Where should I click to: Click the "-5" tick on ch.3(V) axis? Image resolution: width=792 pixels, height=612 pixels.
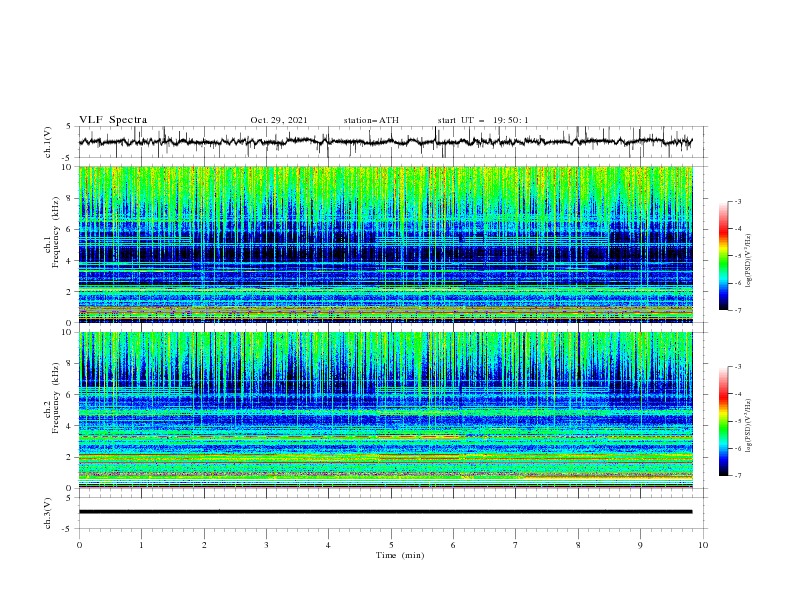[67, 529]
